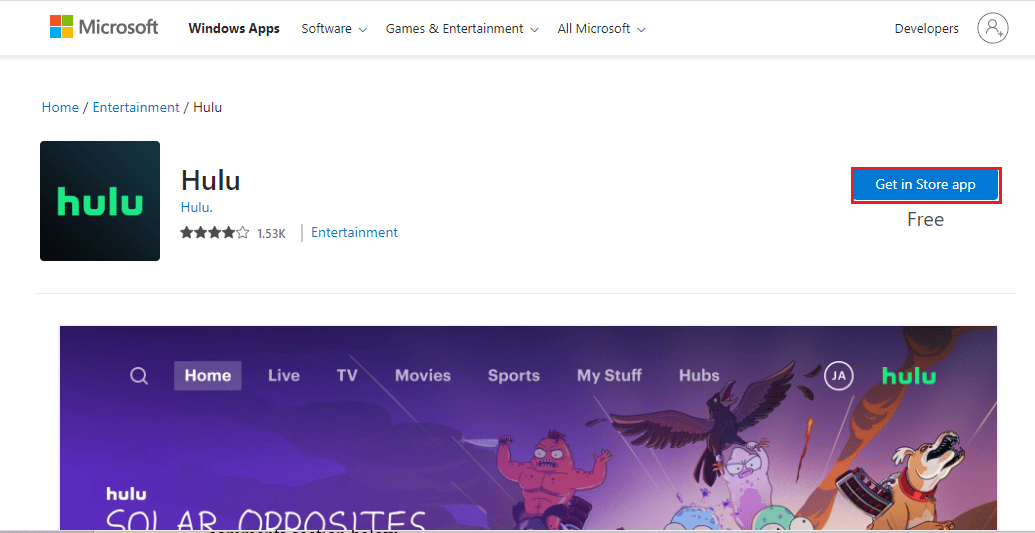Expand the Software dropdown menu
Screen dimensions: 1035x533
coord(334,29)
